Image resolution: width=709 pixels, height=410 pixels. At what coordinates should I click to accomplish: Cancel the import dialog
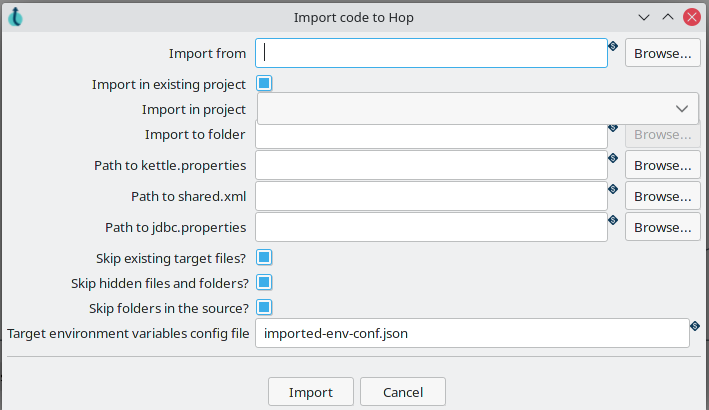click(x=402, y=391)
